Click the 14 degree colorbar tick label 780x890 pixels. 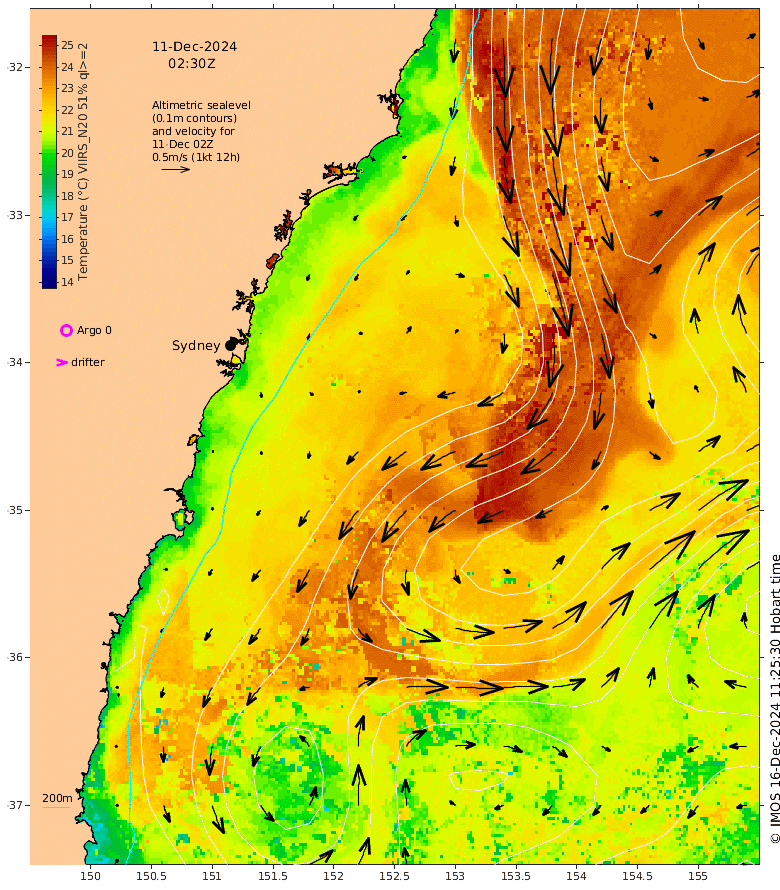click(x=68, y=282)
